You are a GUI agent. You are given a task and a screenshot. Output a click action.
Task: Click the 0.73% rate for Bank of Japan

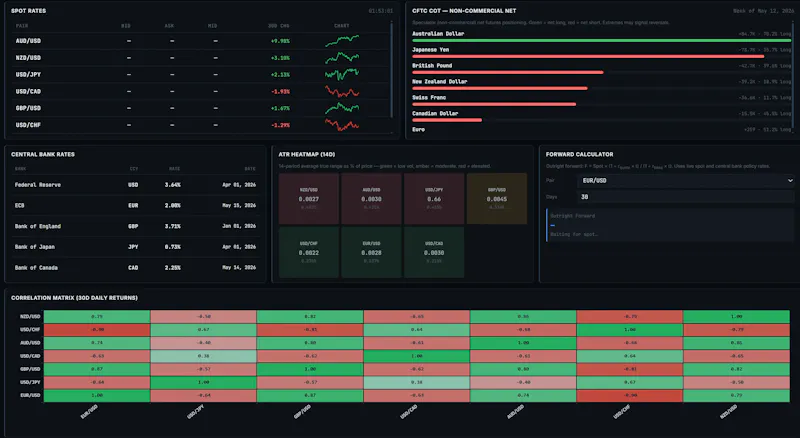tap(172, 247)
